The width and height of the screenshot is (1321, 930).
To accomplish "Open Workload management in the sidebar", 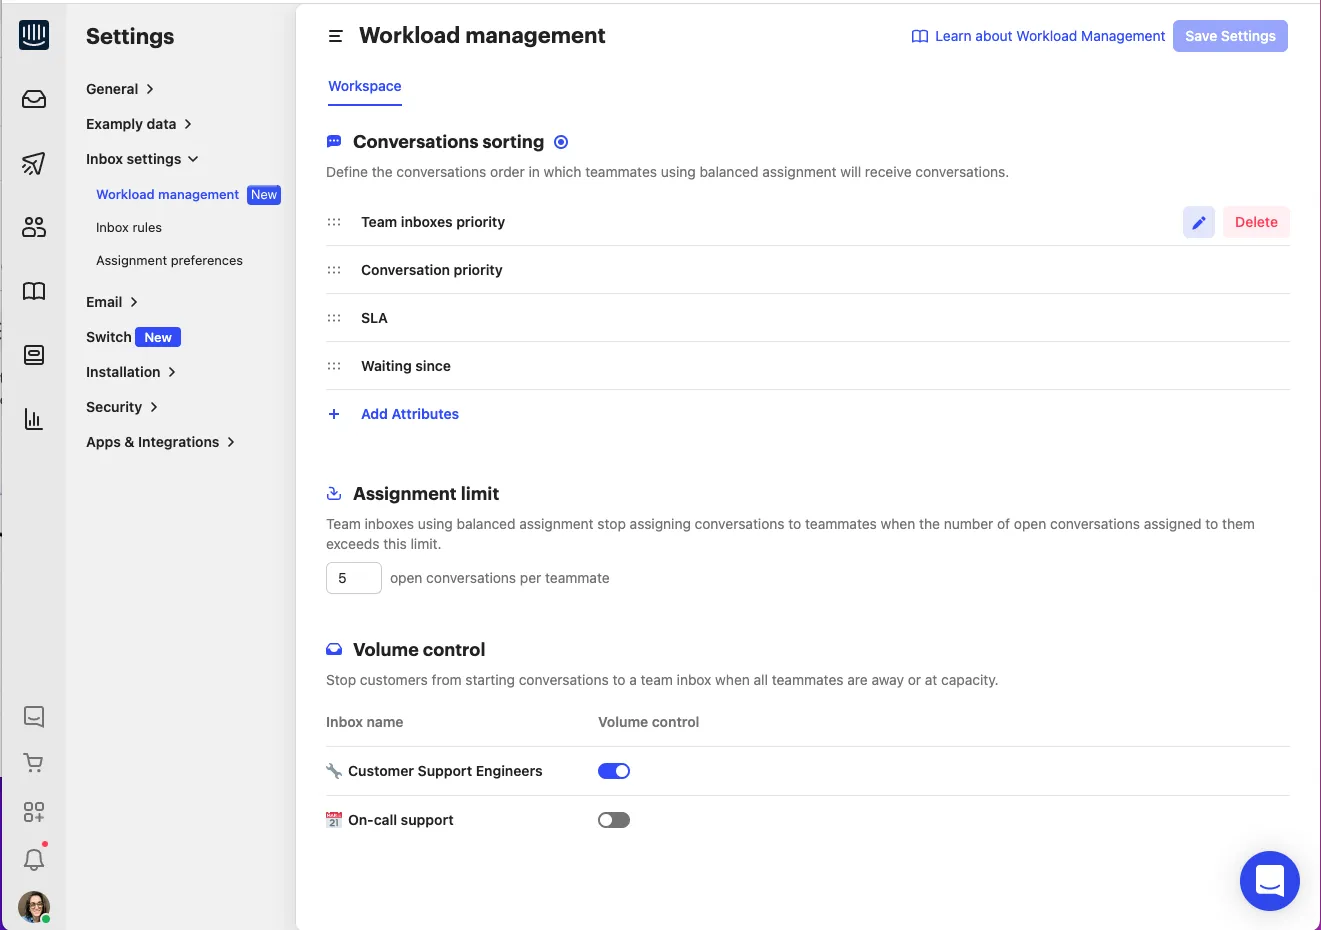I will coord(168,195).
